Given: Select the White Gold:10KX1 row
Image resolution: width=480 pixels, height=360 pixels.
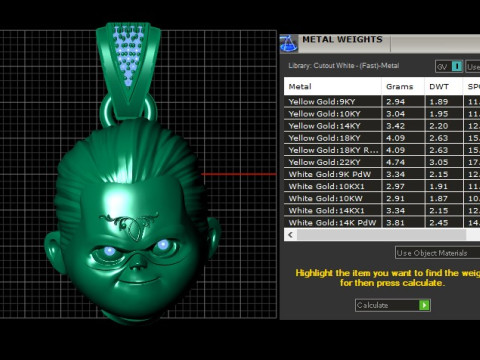Looking at the screenshot, I should click(x=382, y=186).
